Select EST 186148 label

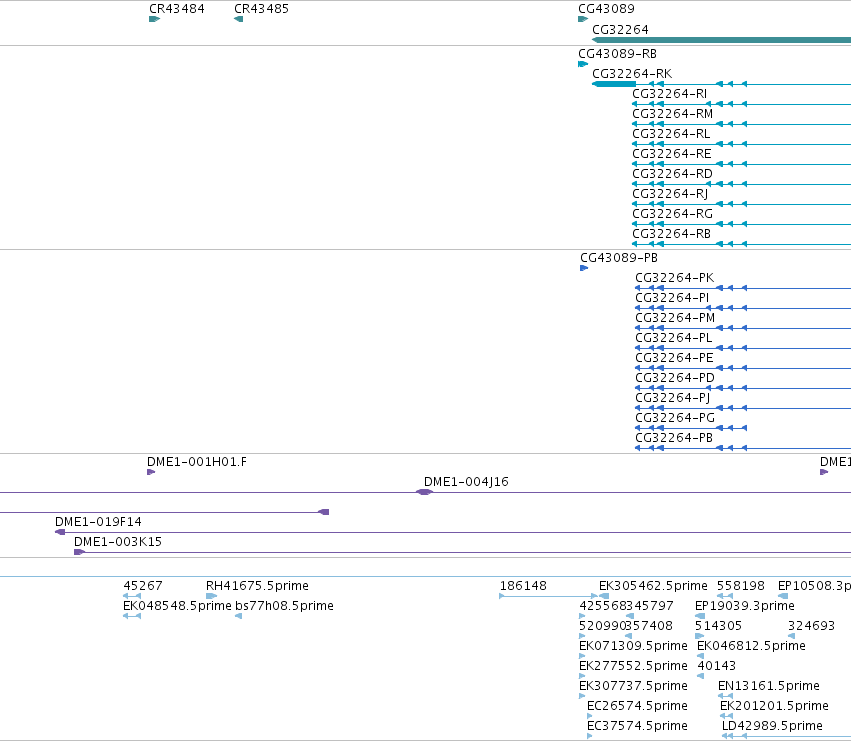(523, 586)
